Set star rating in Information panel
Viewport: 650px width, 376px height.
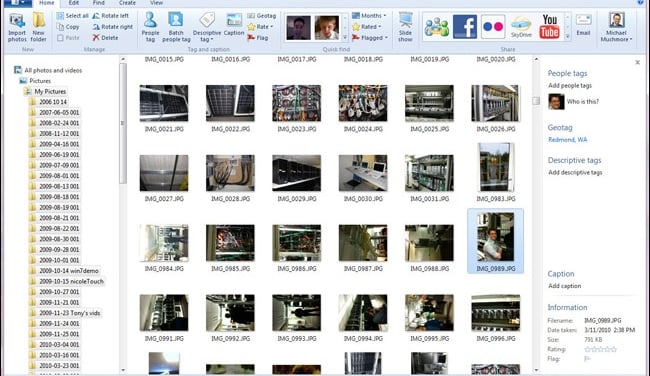tap(600, 349)
